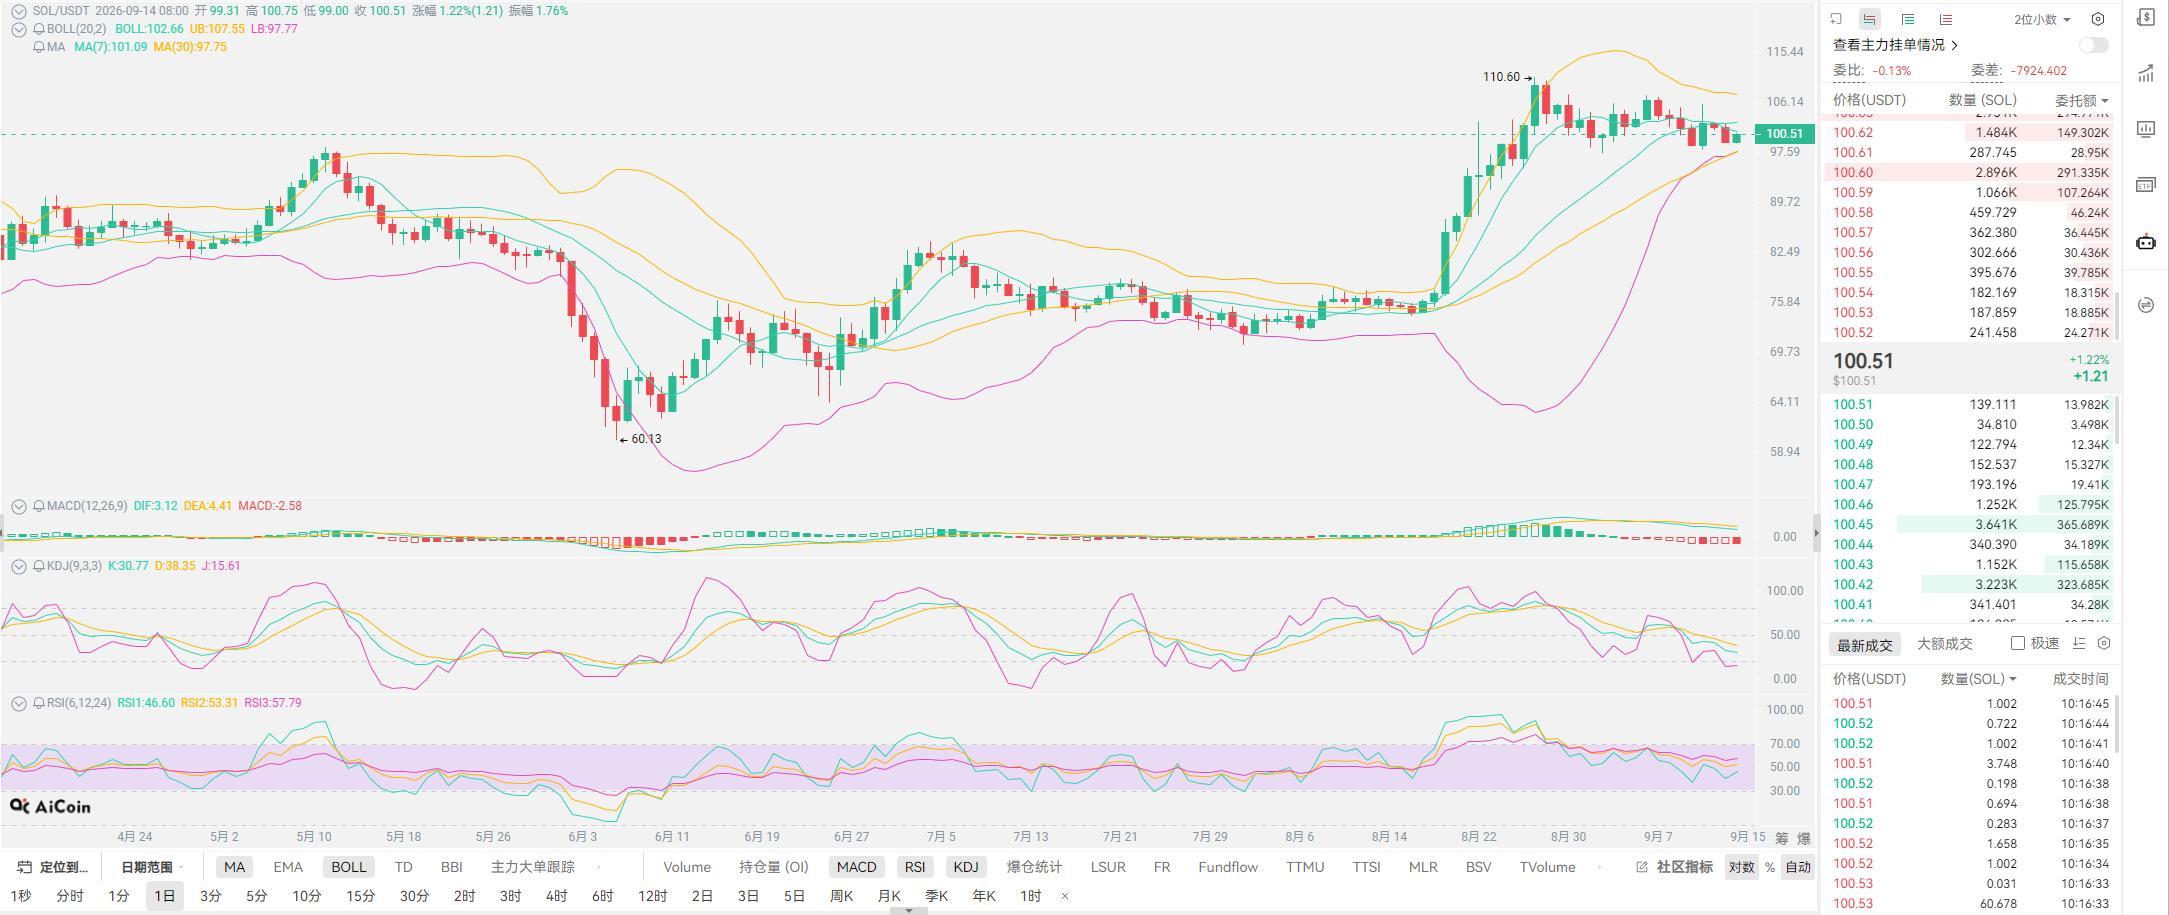The image size is (2169, 915).
Task: Click the swap arrows circle sidebar icon
Action: point(2146,305)
